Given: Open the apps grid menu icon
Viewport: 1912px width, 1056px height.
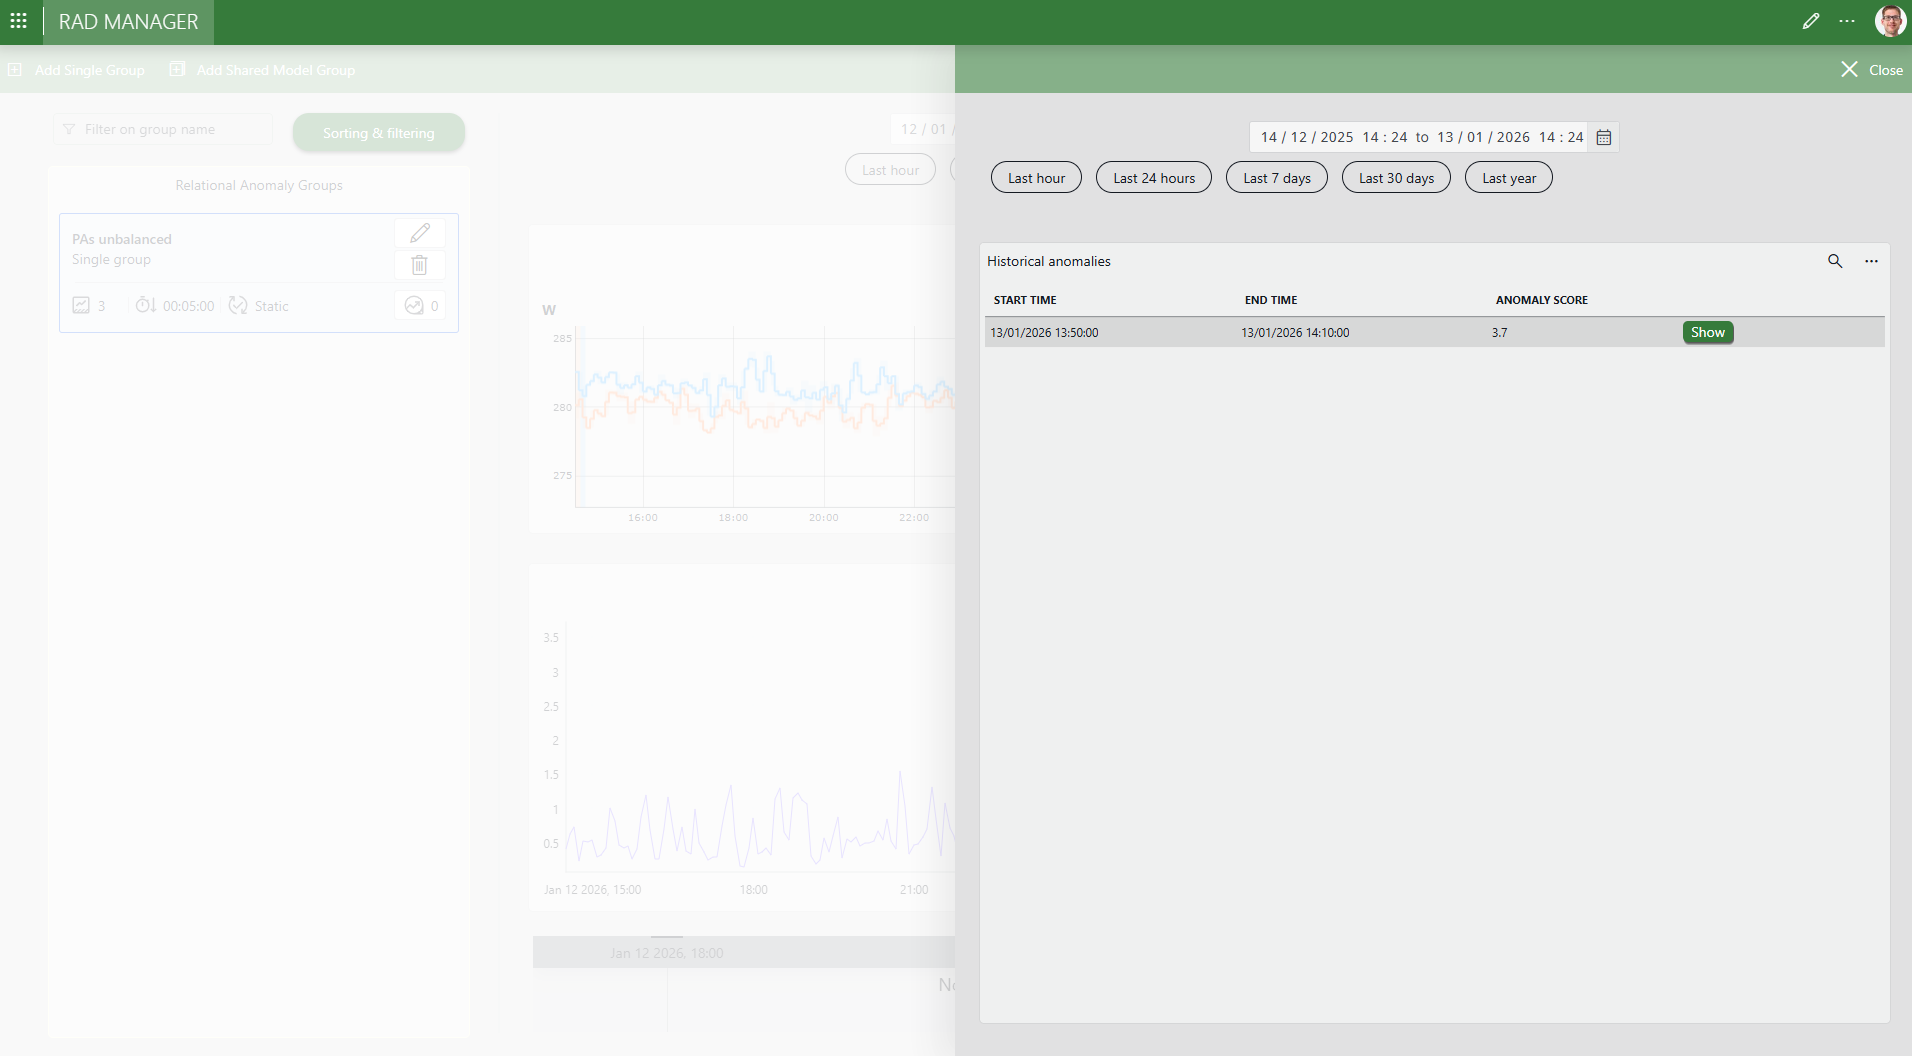Looking at the screenshot, I should pos(18,21).
